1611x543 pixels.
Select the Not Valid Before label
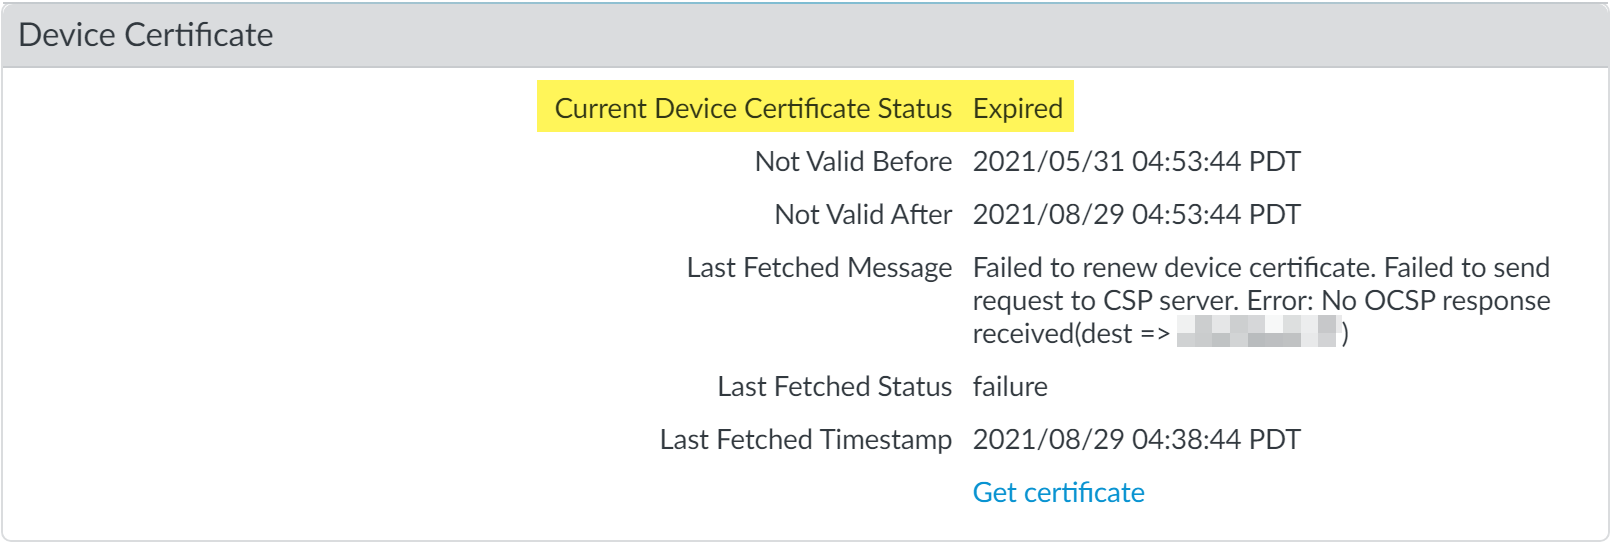tap(853, 161)
